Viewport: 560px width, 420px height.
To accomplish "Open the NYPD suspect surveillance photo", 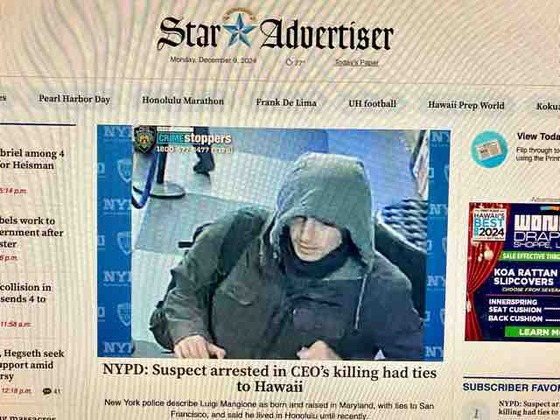I will 273,242.
